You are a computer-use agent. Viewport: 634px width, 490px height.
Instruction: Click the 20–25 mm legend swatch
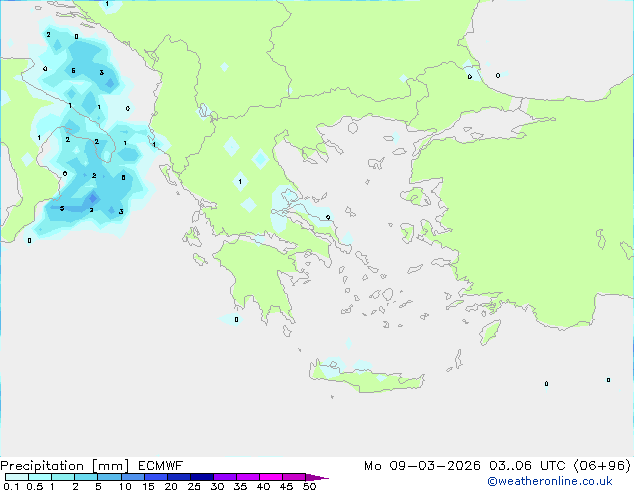[178, 477]
